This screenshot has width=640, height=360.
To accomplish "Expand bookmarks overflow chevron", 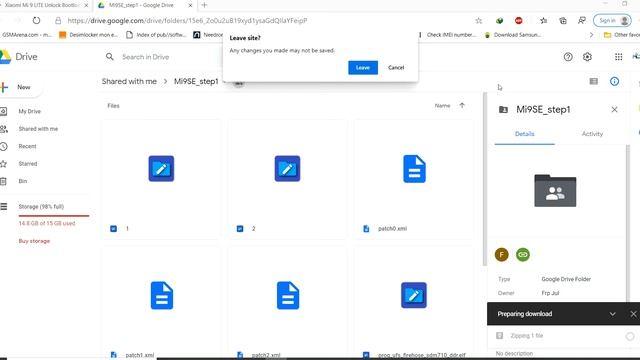I will tap(591, 35).
